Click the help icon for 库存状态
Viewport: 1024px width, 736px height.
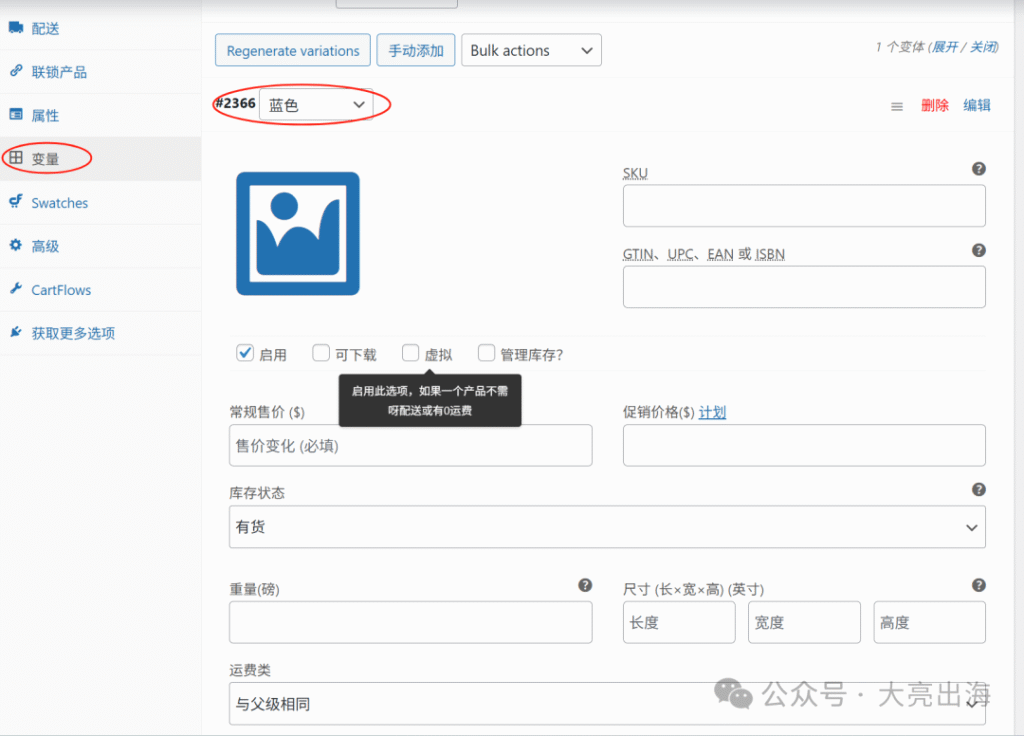(x=978, y=489)
